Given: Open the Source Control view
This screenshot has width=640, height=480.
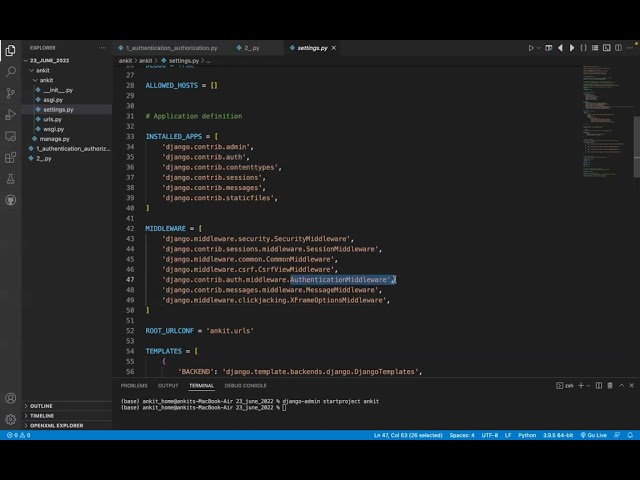Looking at the screenshot, I should 11,92.
